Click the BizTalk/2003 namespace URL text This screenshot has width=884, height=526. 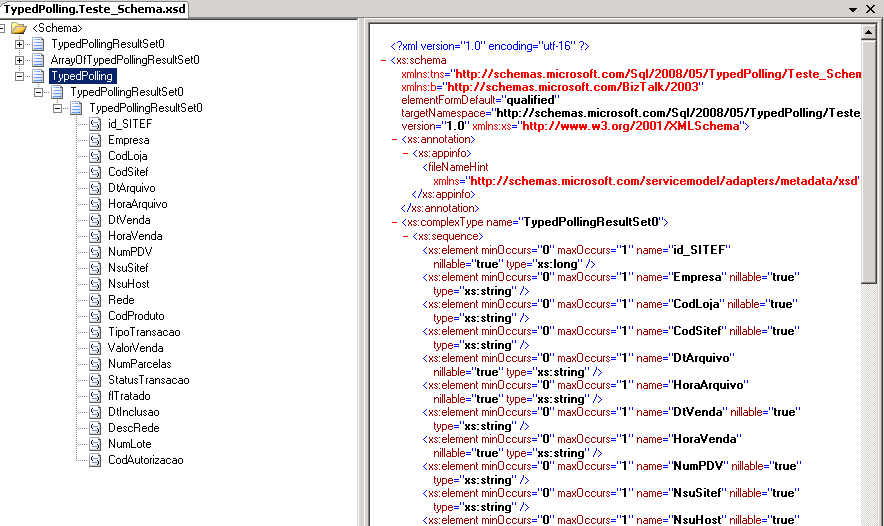(x=573, y=87)
